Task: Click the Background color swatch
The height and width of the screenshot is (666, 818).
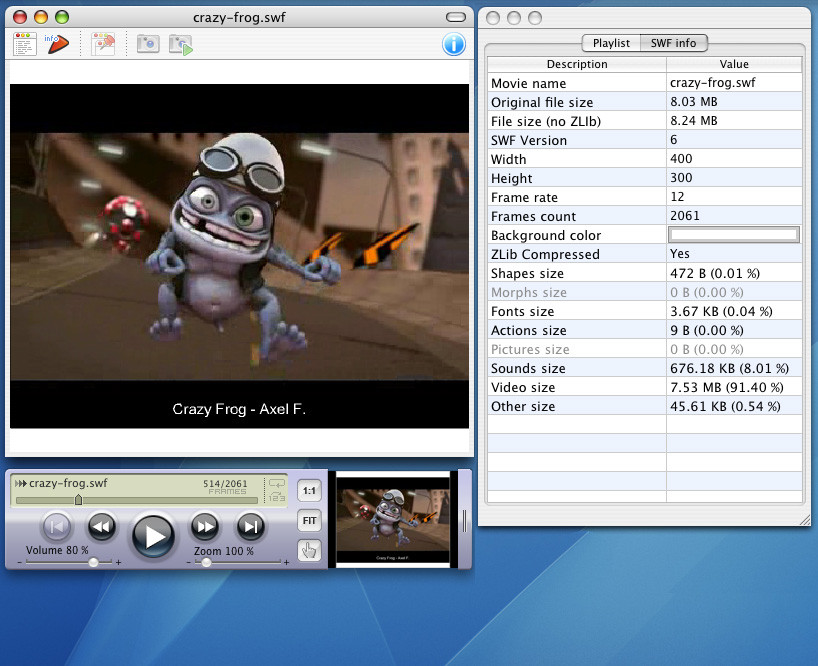Action: 733,234
